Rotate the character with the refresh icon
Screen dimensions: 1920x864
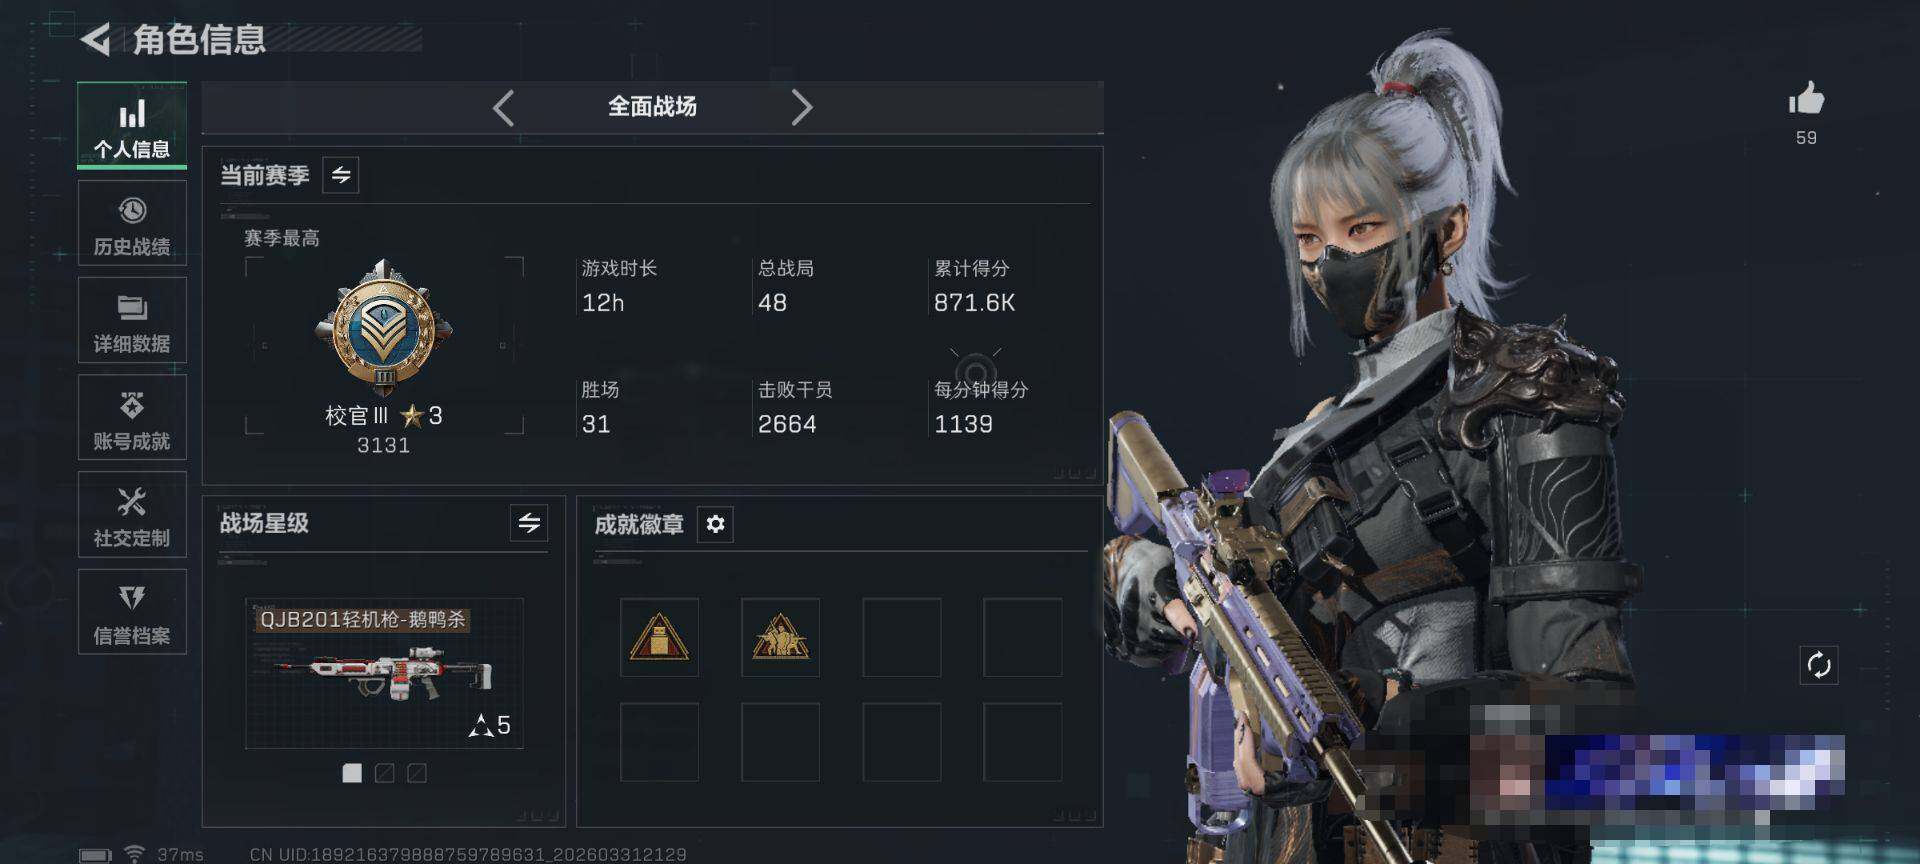point(1819,665)
